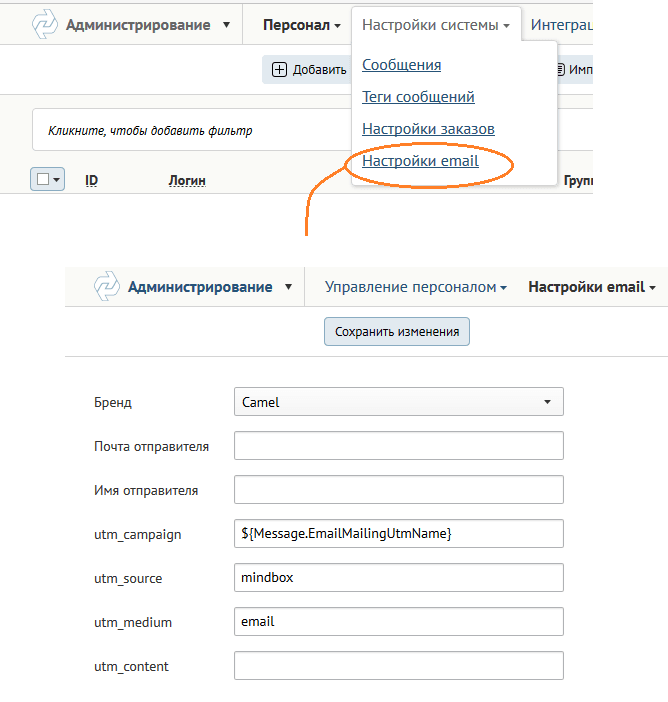Image resolution: width=668 pixels, height=702 pixels.
Task: Expand top Администрирование dropdown arrow
Action: (x=227, y=25)
